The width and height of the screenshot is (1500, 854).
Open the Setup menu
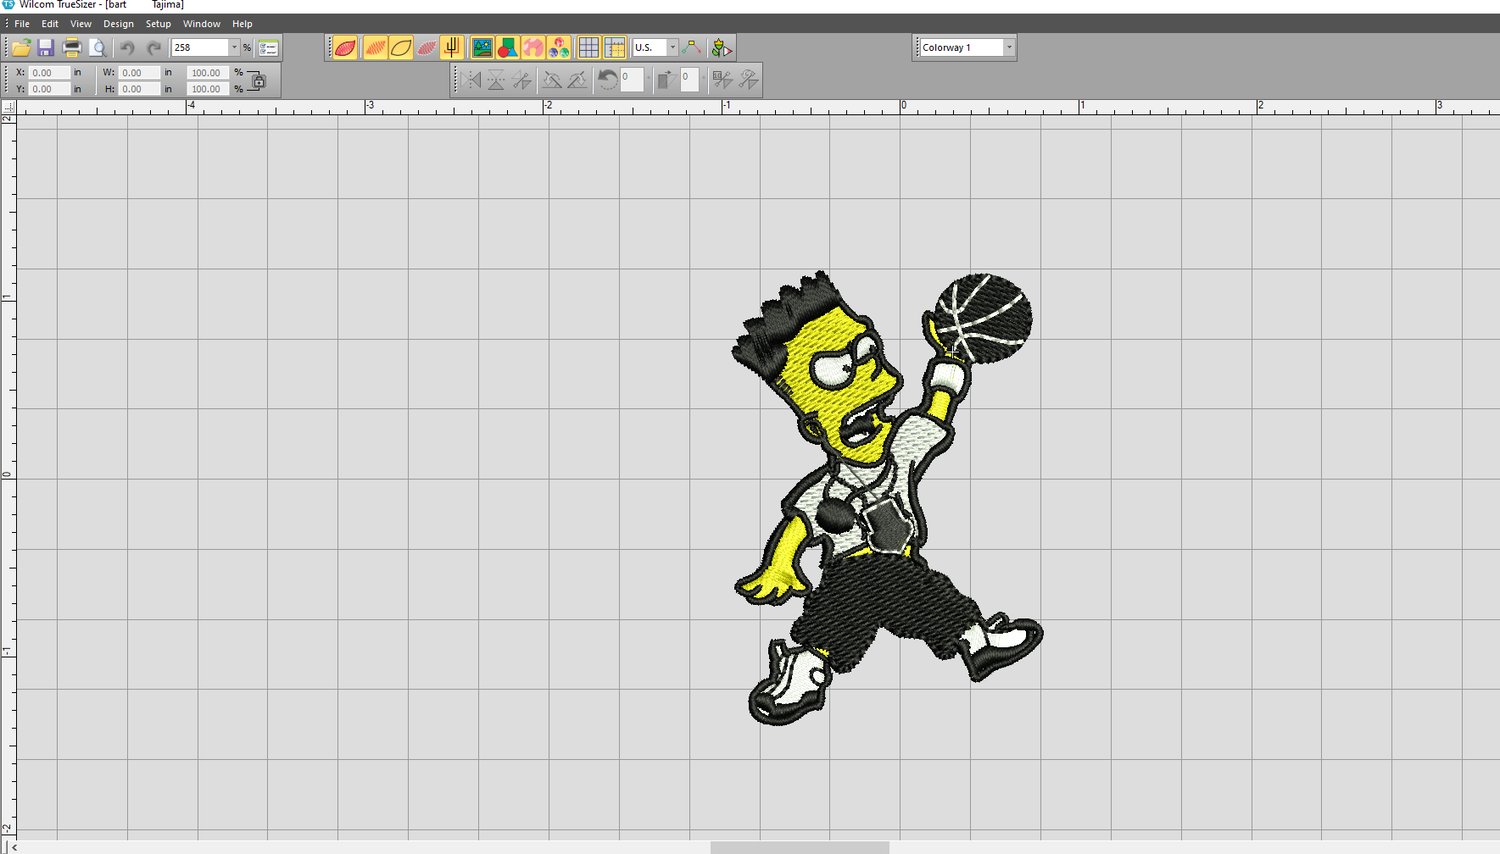(x=158, y=24)
